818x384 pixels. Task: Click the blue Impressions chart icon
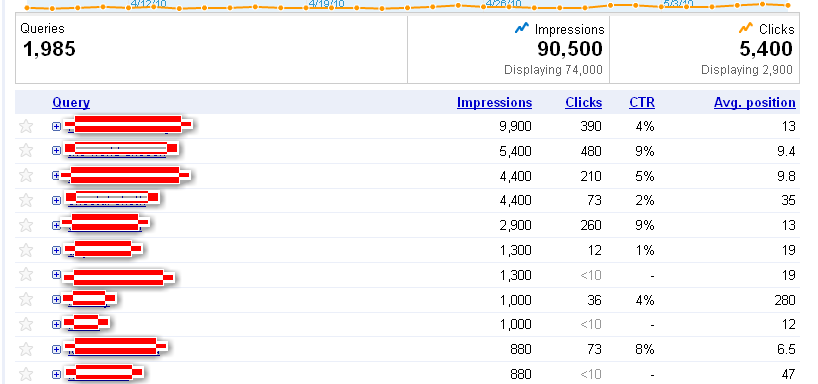point(522,28)
